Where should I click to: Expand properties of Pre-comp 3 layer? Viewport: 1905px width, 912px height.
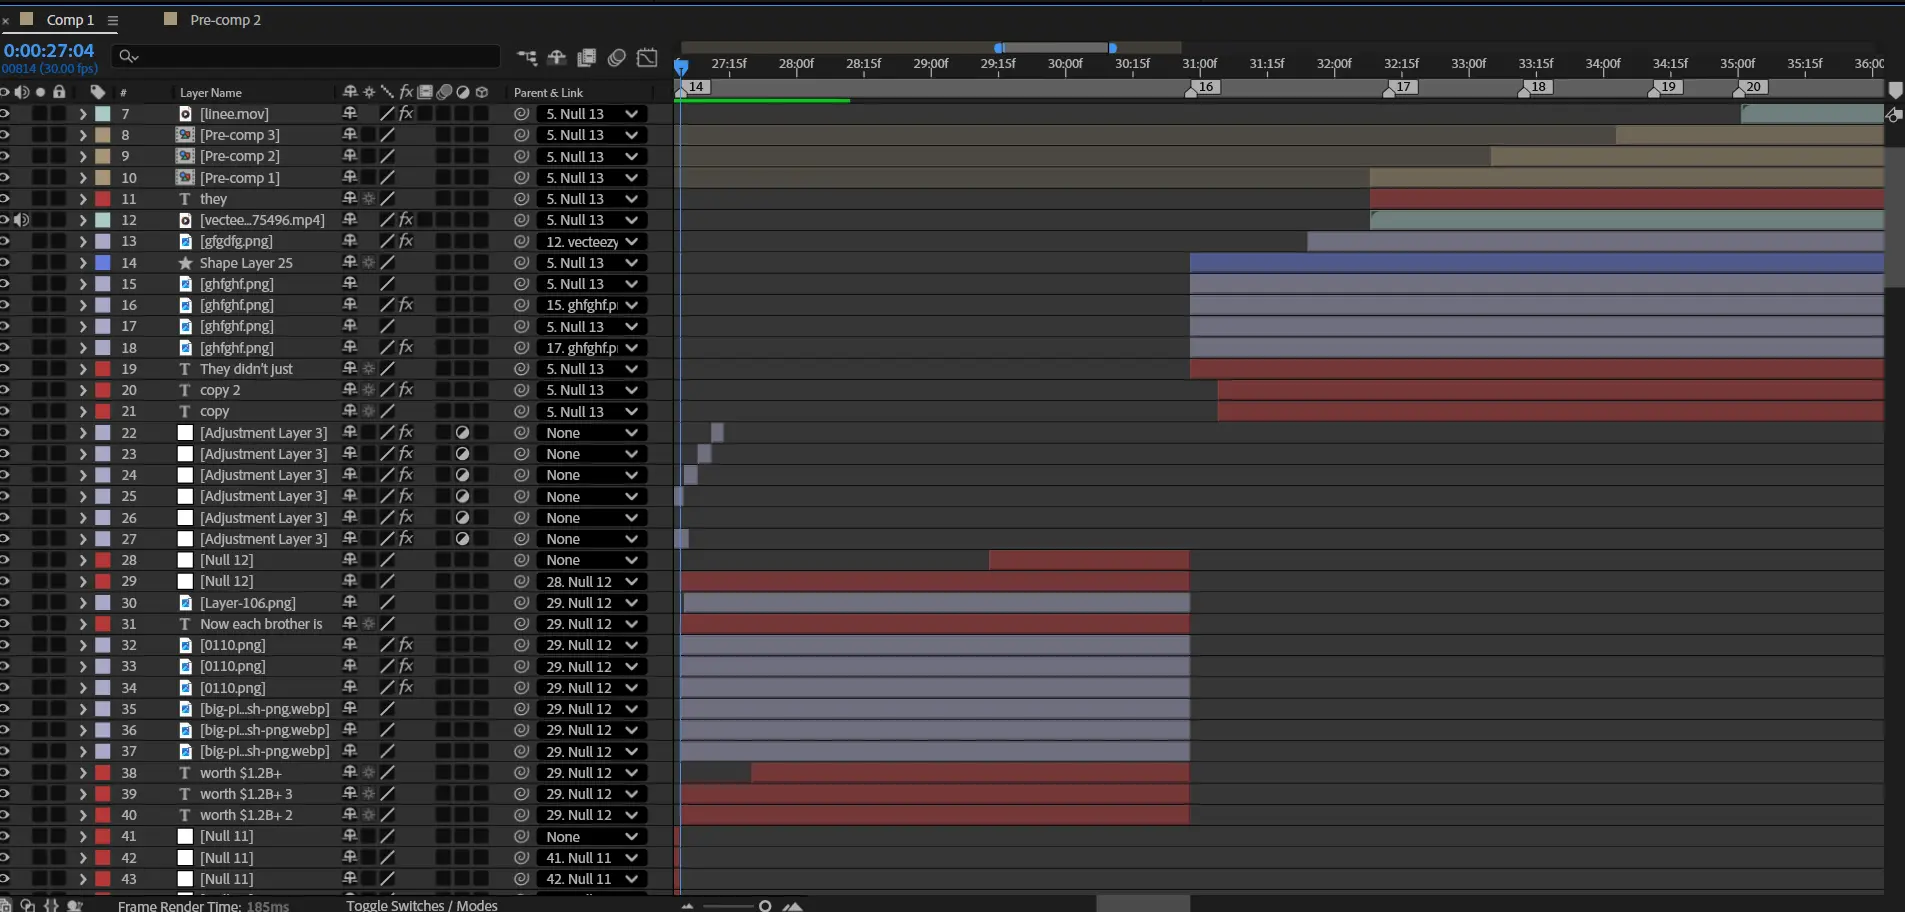[x=83, y=135]
